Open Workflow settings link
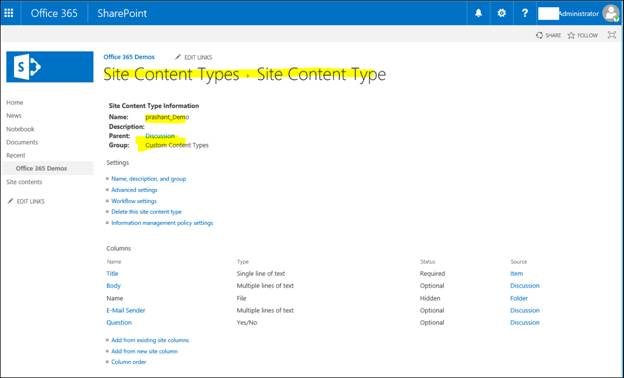The width and height of the screenshot is (624, 378). pos(134,201)
